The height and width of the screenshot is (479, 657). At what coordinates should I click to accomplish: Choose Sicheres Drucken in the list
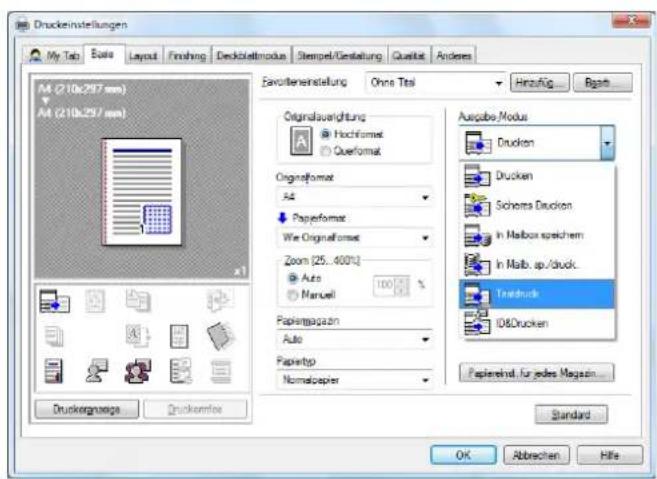(537, 205)
